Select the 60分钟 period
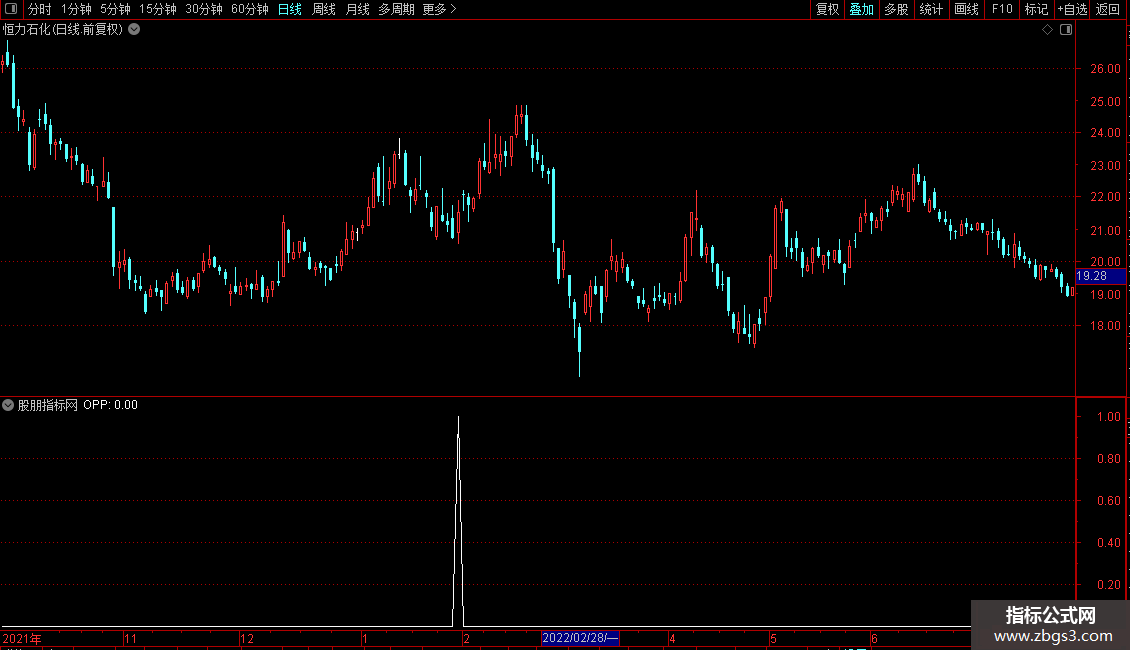 point(249,9)
